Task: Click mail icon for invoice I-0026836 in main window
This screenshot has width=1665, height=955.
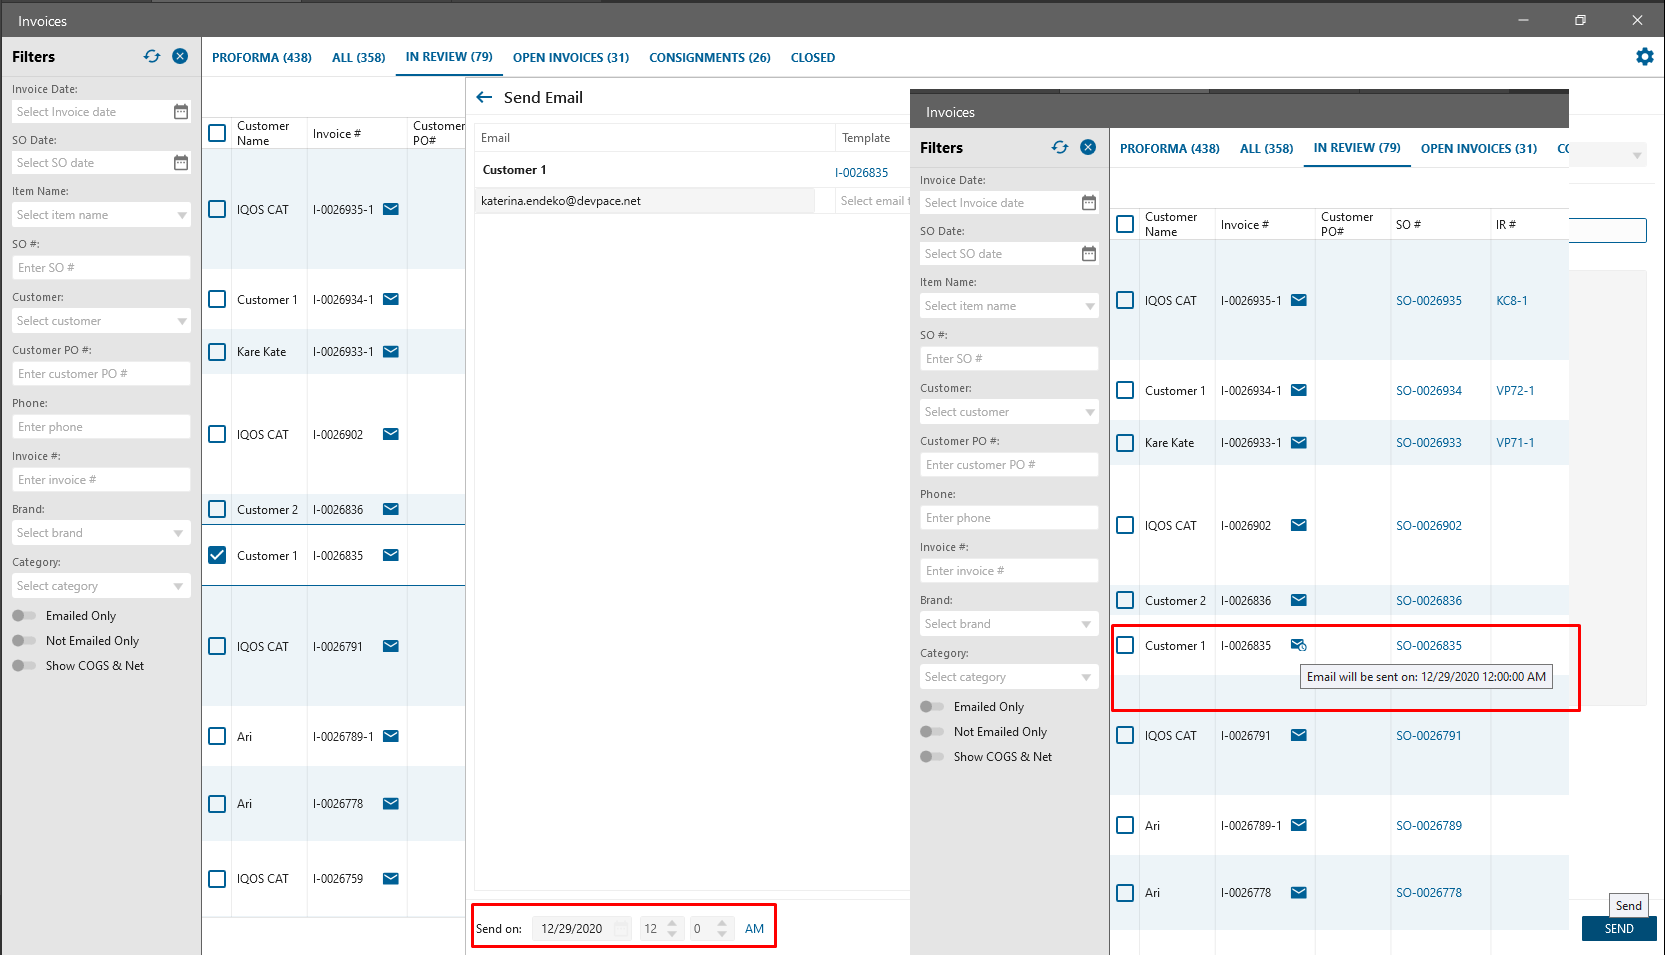Action: [391, 509]
